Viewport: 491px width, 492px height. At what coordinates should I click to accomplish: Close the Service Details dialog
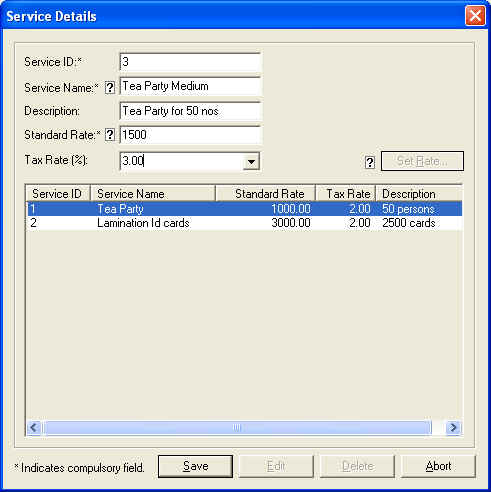475,16
